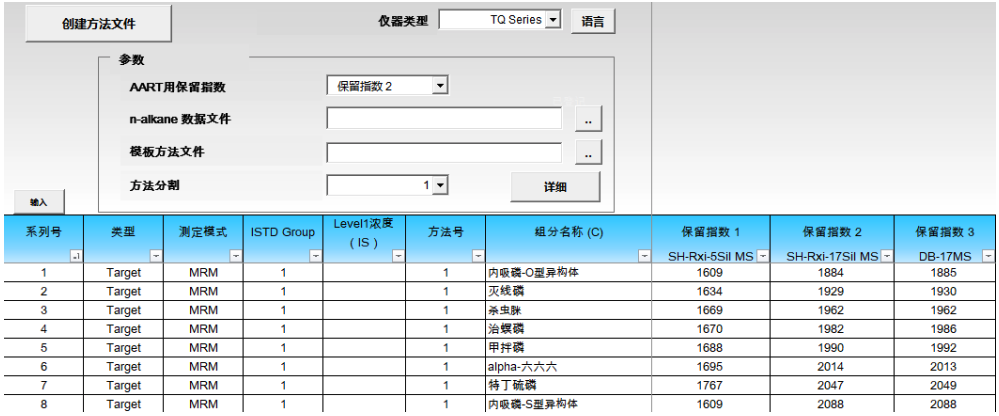The width and height of the screenshot is (999, 416).
Task: Open the 仪器类型 TQ Series dropdown
Action: point(553,20)
